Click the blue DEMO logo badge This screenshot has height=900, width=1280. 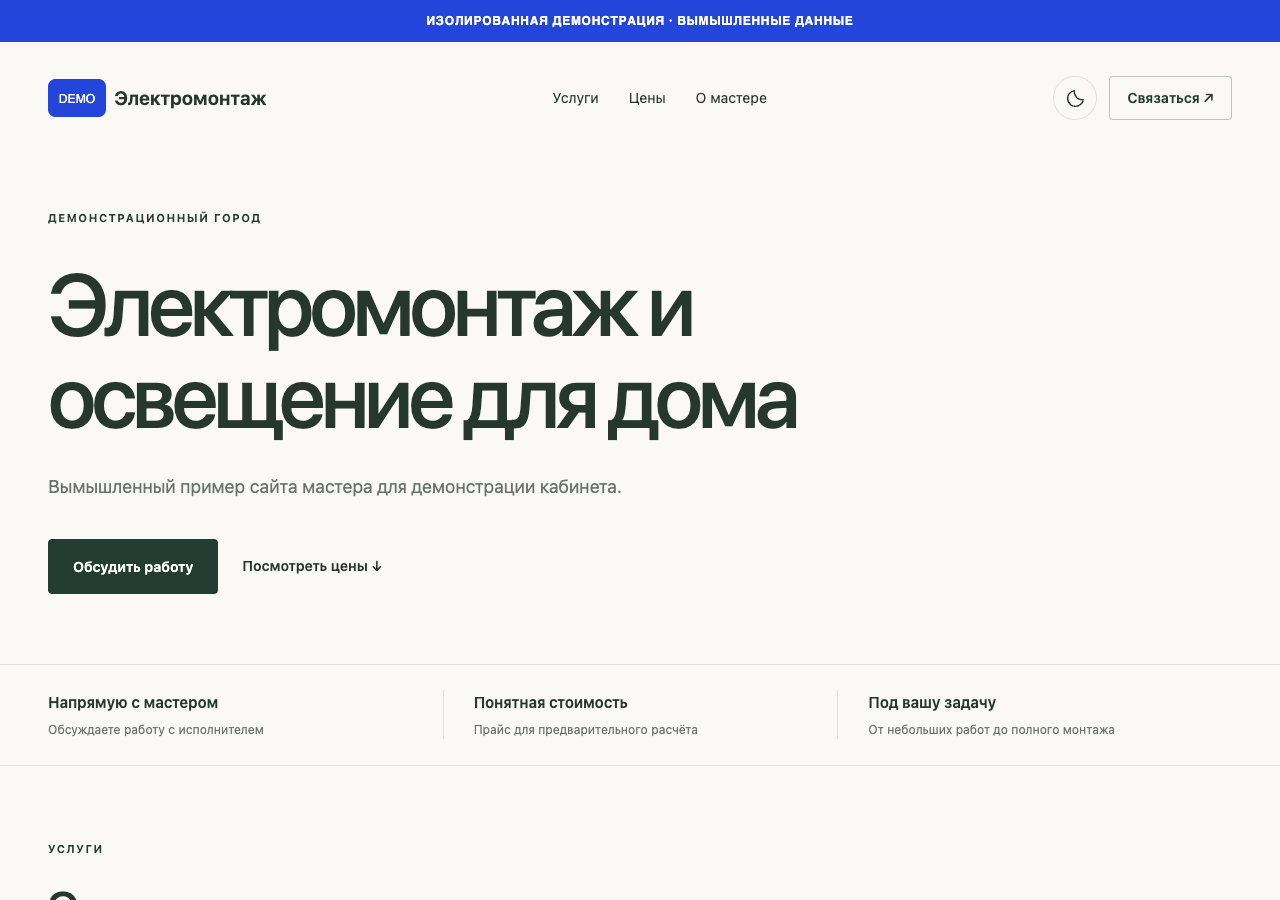point(77,98)
